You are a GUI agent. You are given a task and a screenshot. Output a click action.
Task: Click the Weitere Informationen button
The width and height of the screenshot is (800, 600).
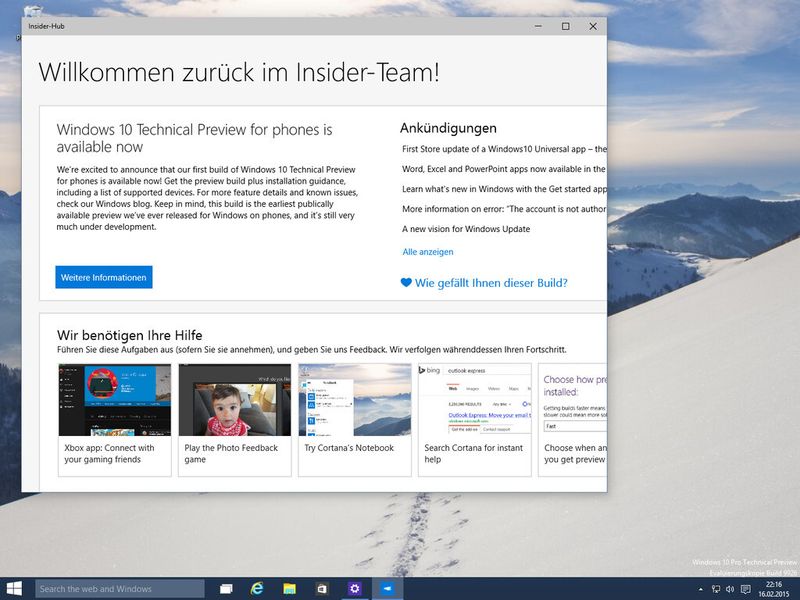[x=104, y=277]
